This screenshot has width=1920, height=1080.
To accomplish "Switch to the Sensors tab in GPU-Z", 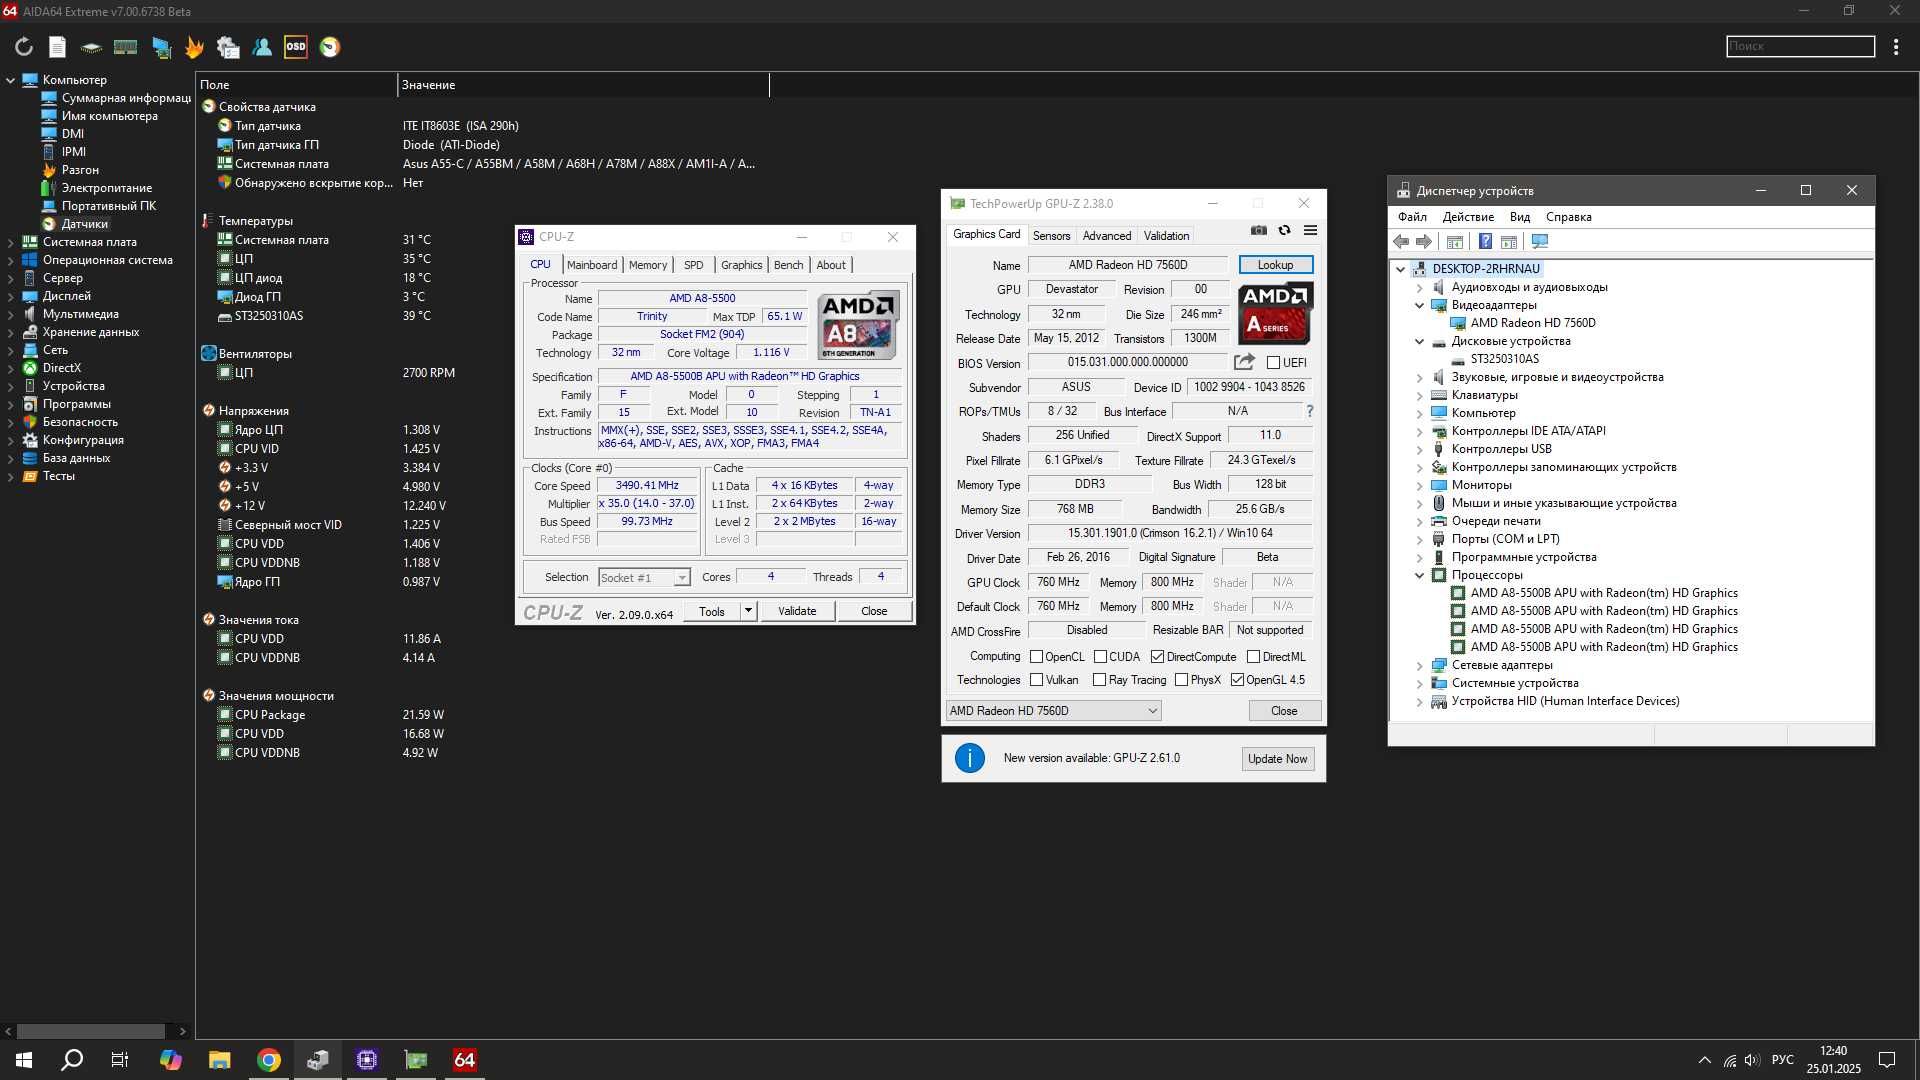I will [x=1051, y=236].
